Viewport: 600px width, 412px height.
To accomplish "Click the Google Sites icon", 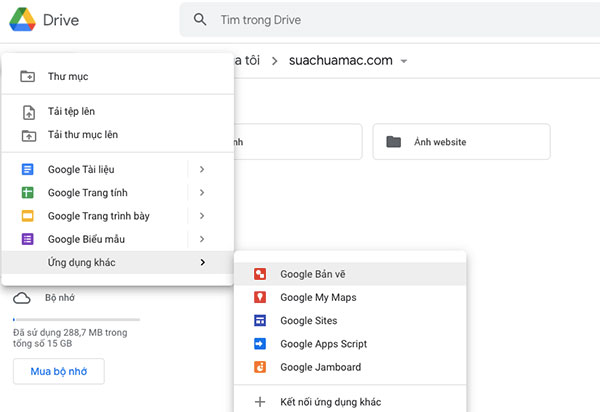I will tap(260, 321).
